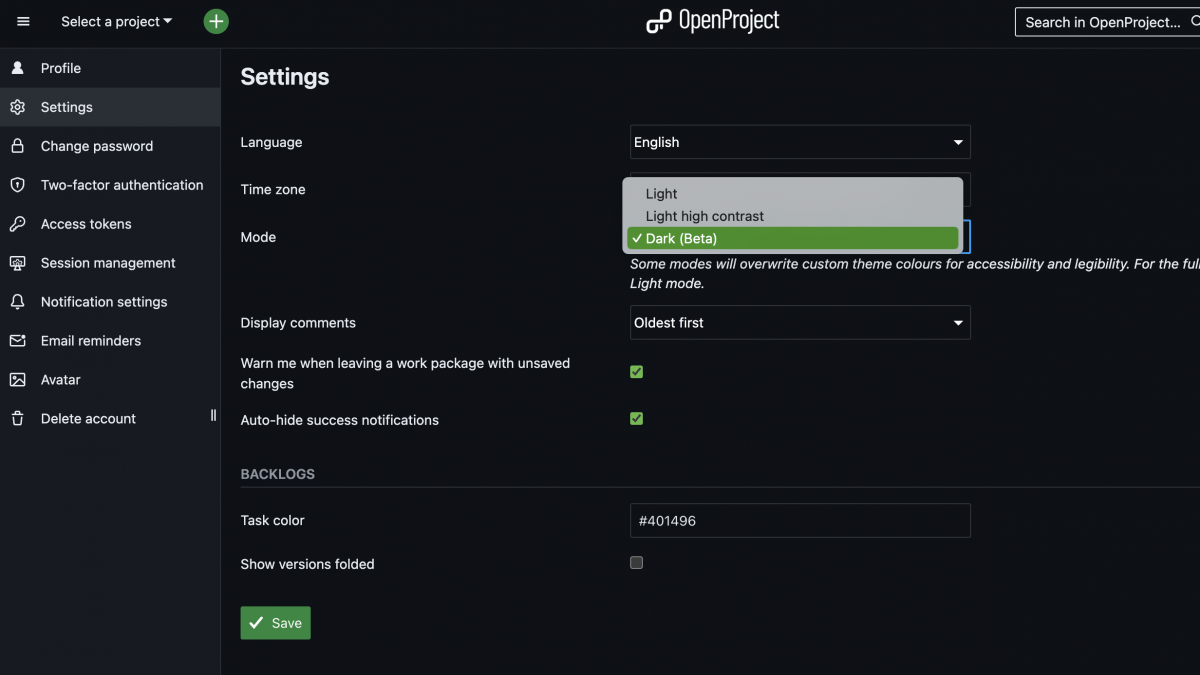Click the Display comments label

click(x=298, y=323)
